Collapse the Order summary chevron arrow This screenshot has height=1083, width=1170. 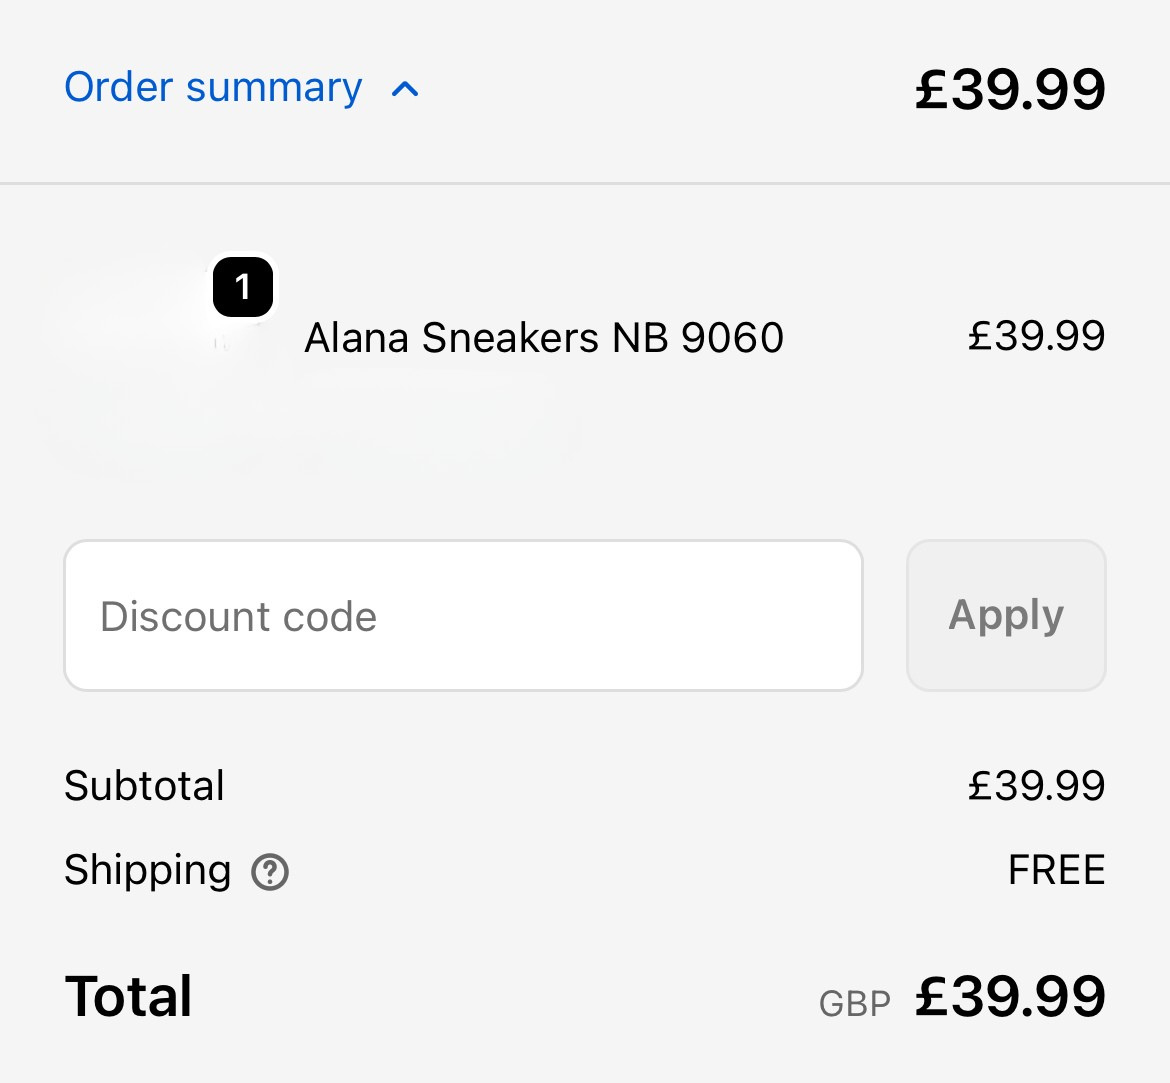pyautogui.click(x=405, y=90)
